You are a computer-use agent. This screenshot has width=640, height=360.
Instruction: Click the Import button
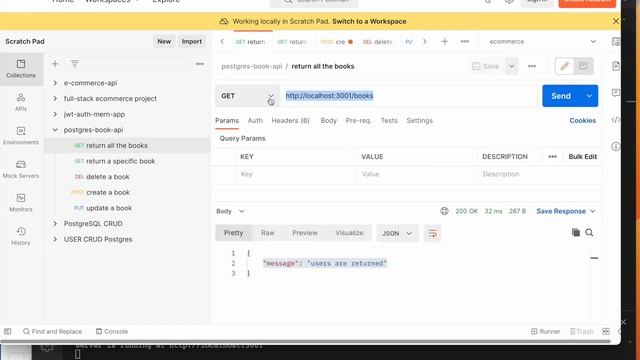click(x=192, y=42)
